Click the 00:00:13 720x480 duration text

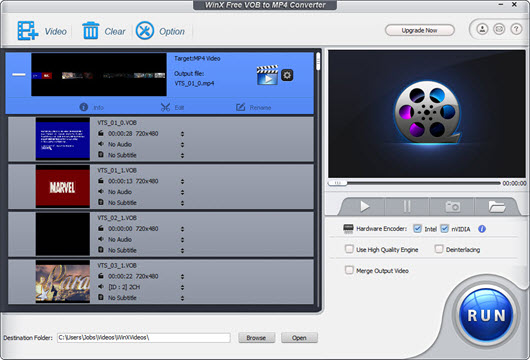click(x=133, y=181)
